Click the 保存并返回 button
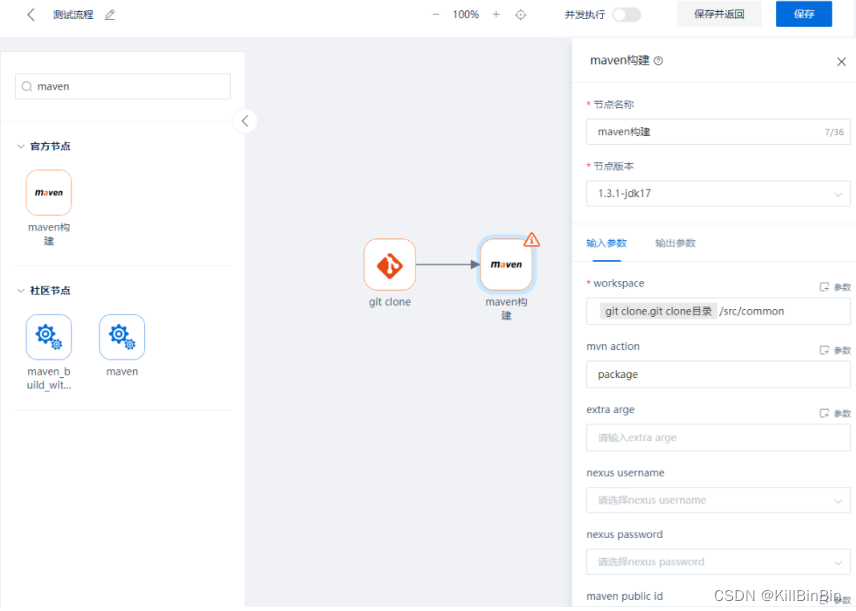The width and height of the screenshot is (856, 611). [x=719, y=14]
